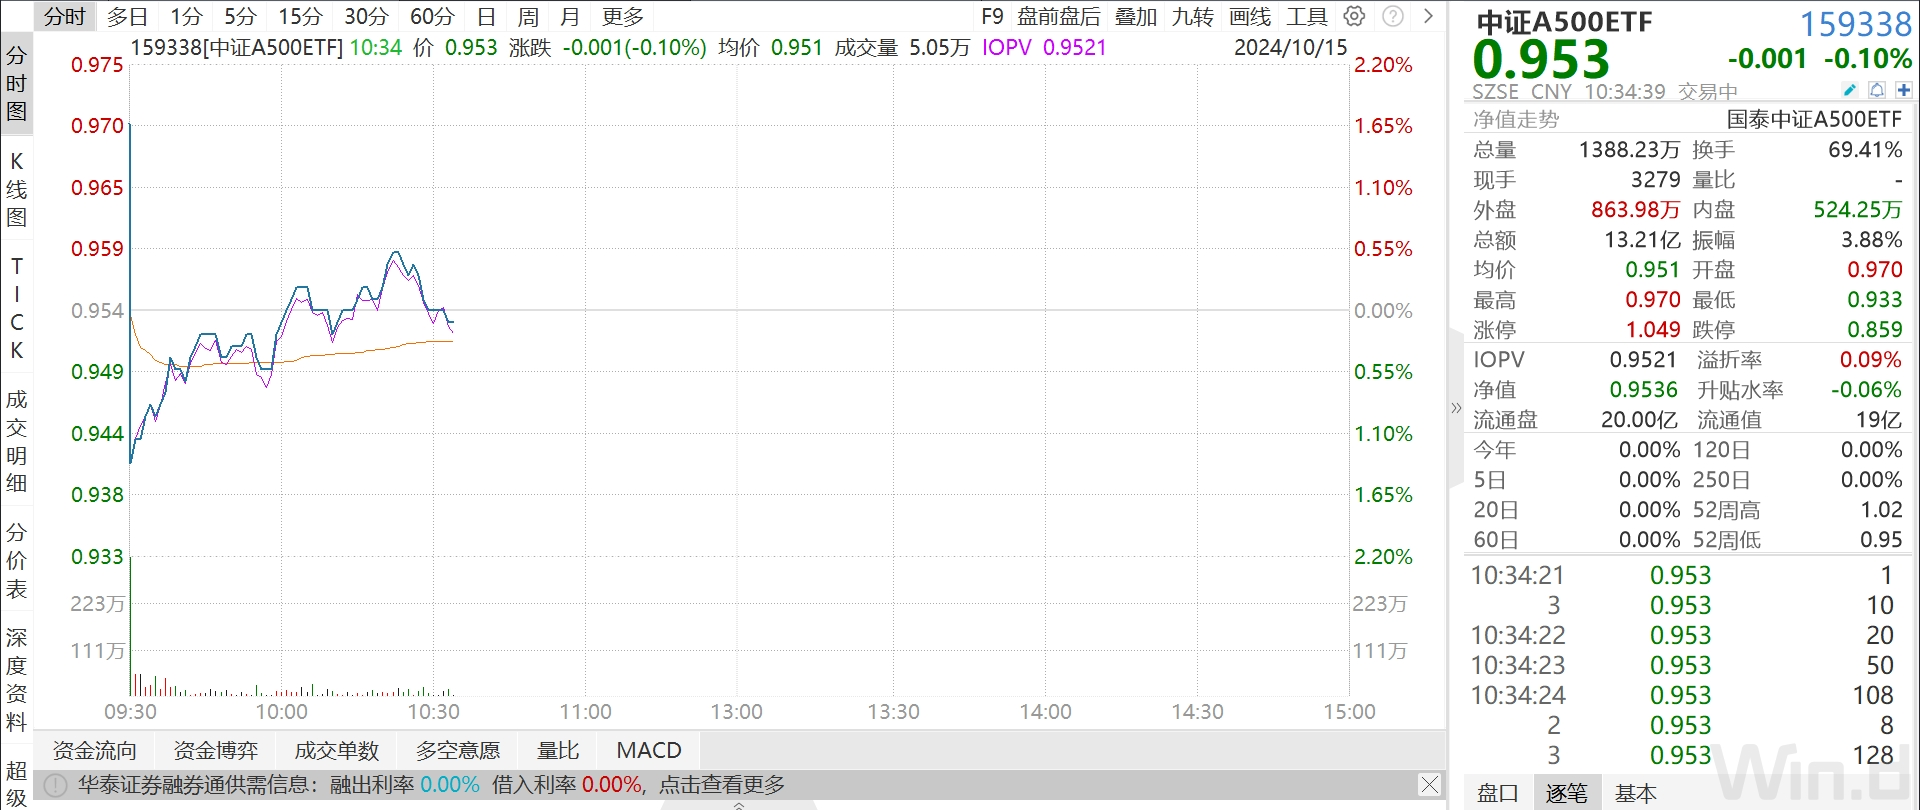Click 升贴水率 value -0.06%
The width and height of the screenshot is (1920, 810).
click(x=1866, y=390)
